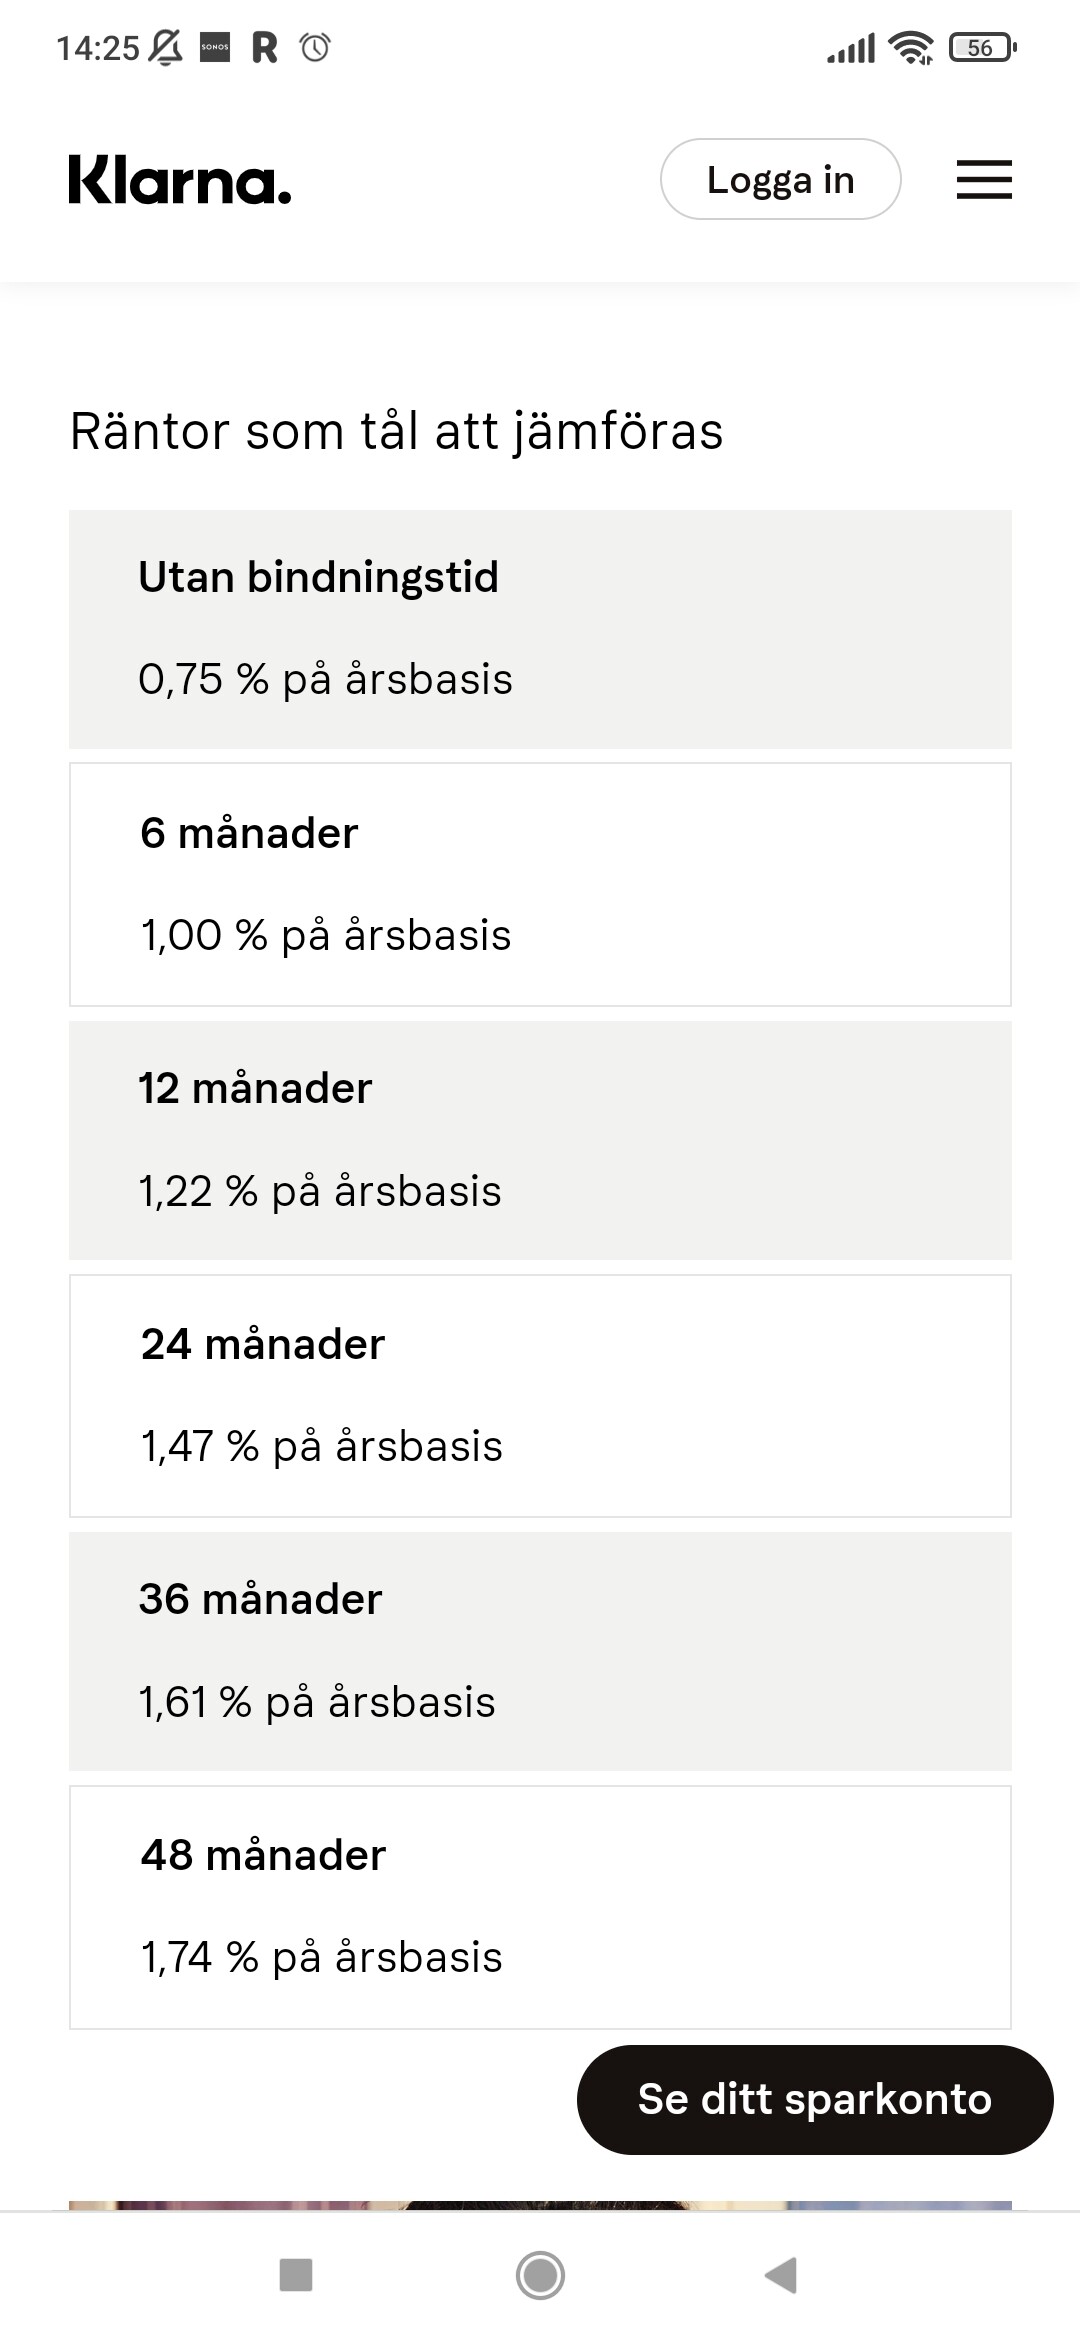Tap the muted bell status icon

click(166, 47)
